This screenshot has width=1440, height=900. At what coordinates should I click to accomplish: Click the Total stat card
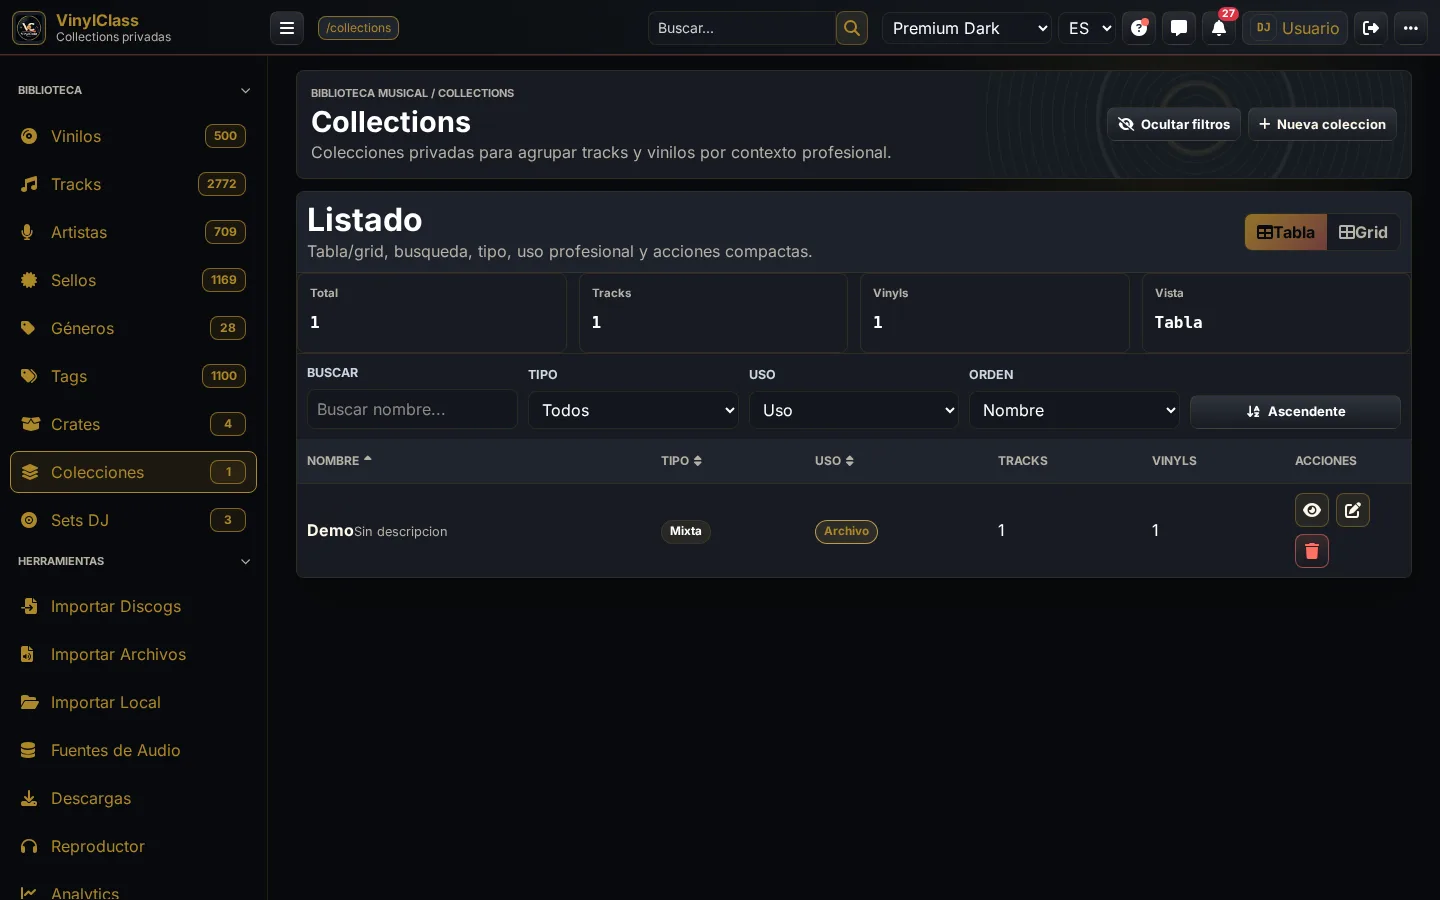coord(432,313)
